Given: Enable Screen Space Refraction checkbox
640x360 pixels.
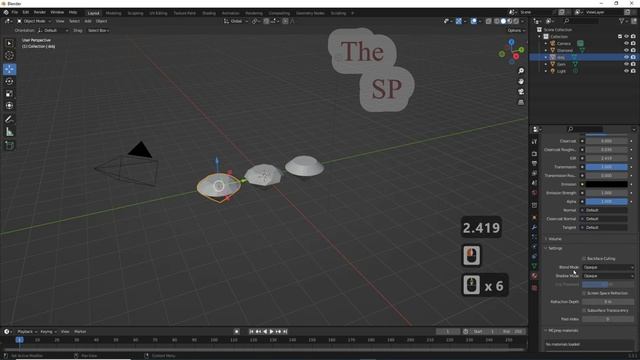Looking at the screenshot, I should pos(584,293).
